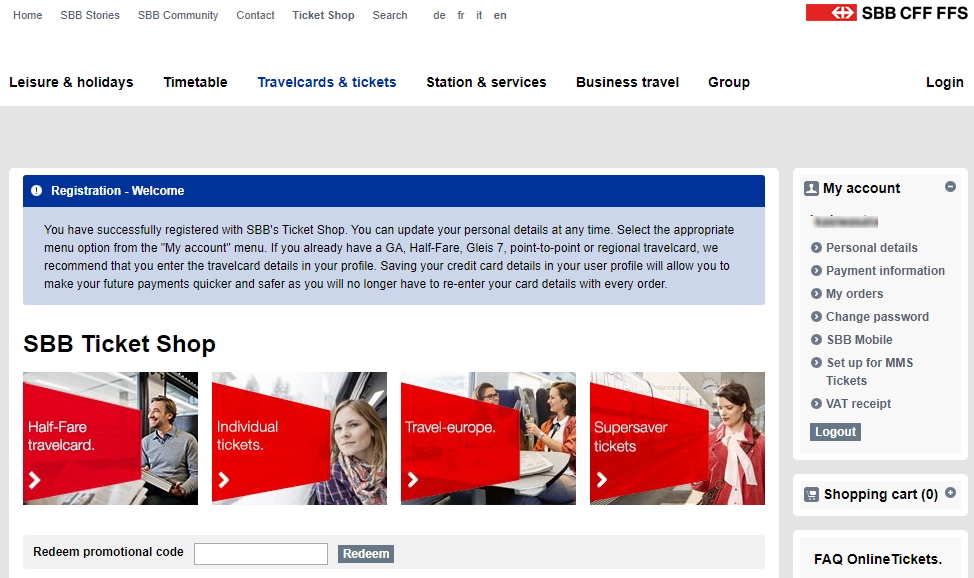This screenshot has width=974, height=578.
Task: Open SBB Mobile settings
Action: [859, 339]
